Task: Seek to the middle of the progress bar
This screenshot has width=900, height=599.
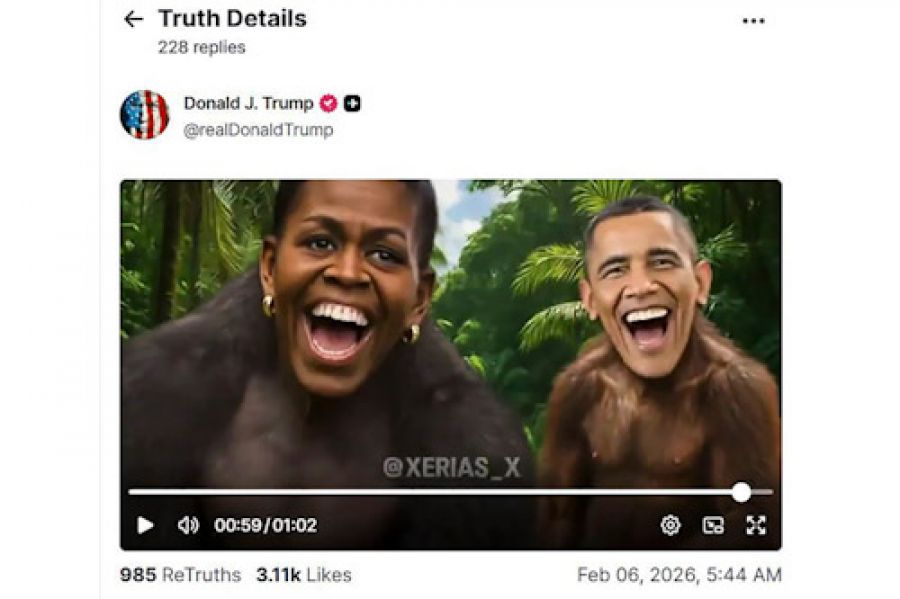Action: [x=451, y=492]
